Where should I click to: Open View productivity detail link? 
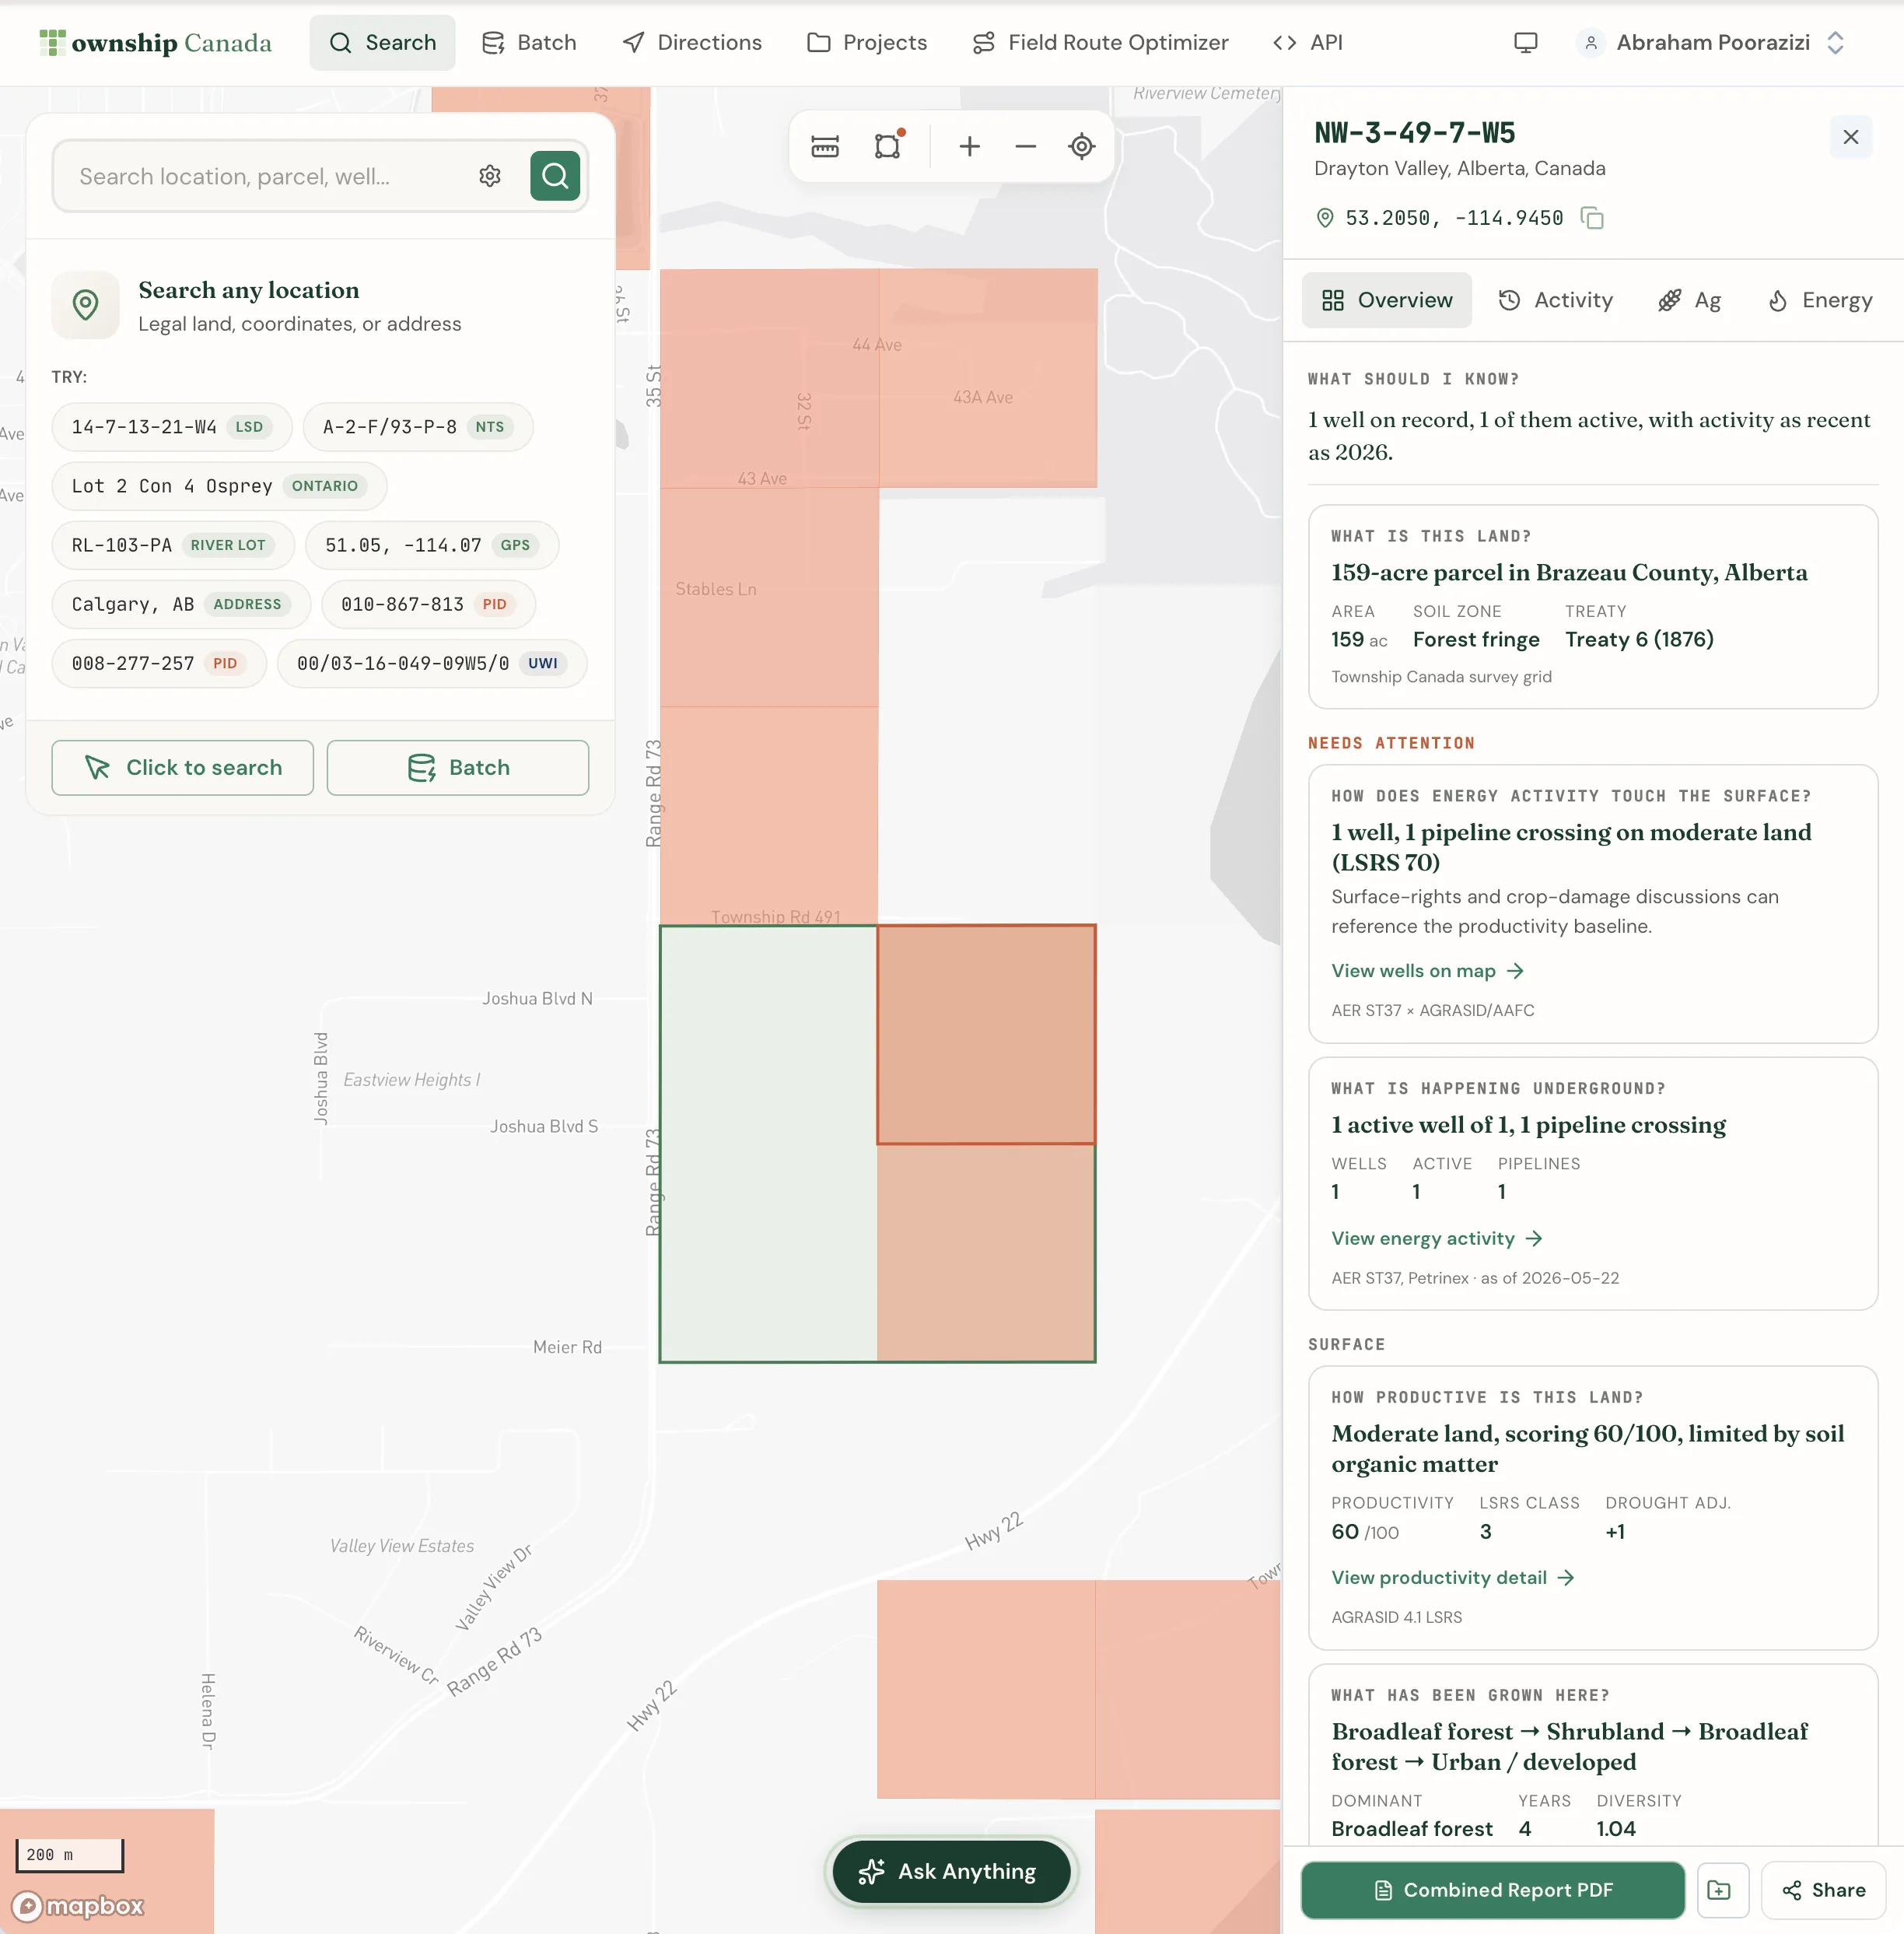[x=1453, y=1577]
